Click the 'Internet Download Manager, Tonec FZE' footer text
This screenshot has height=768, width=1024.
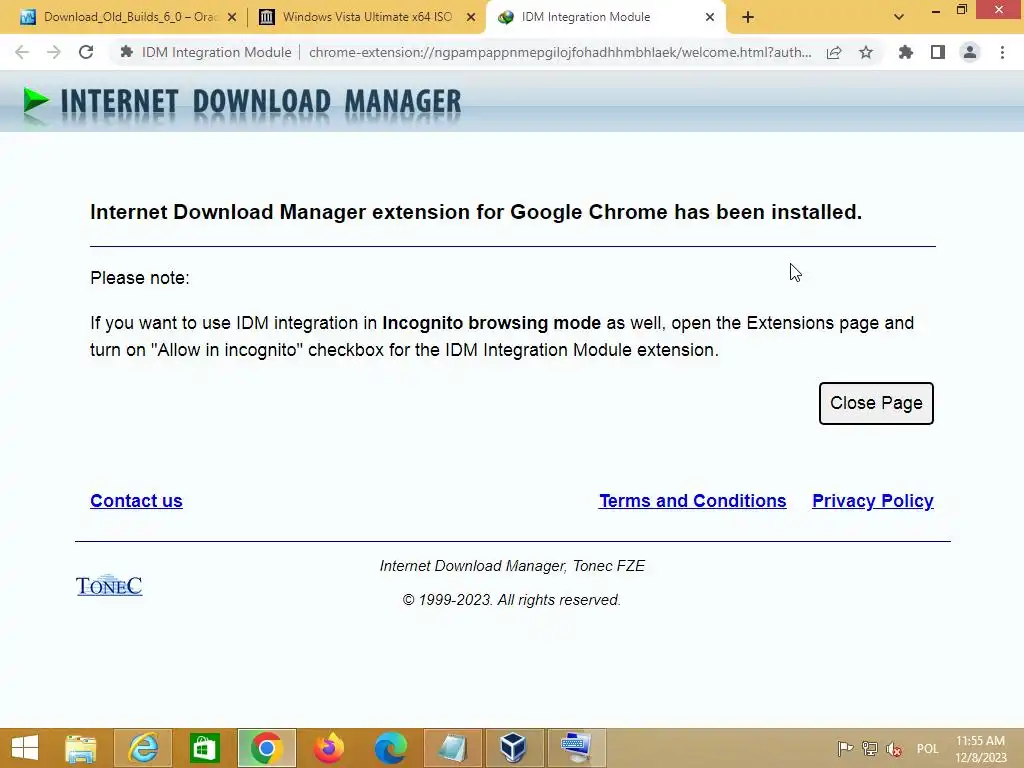[512, 566]
